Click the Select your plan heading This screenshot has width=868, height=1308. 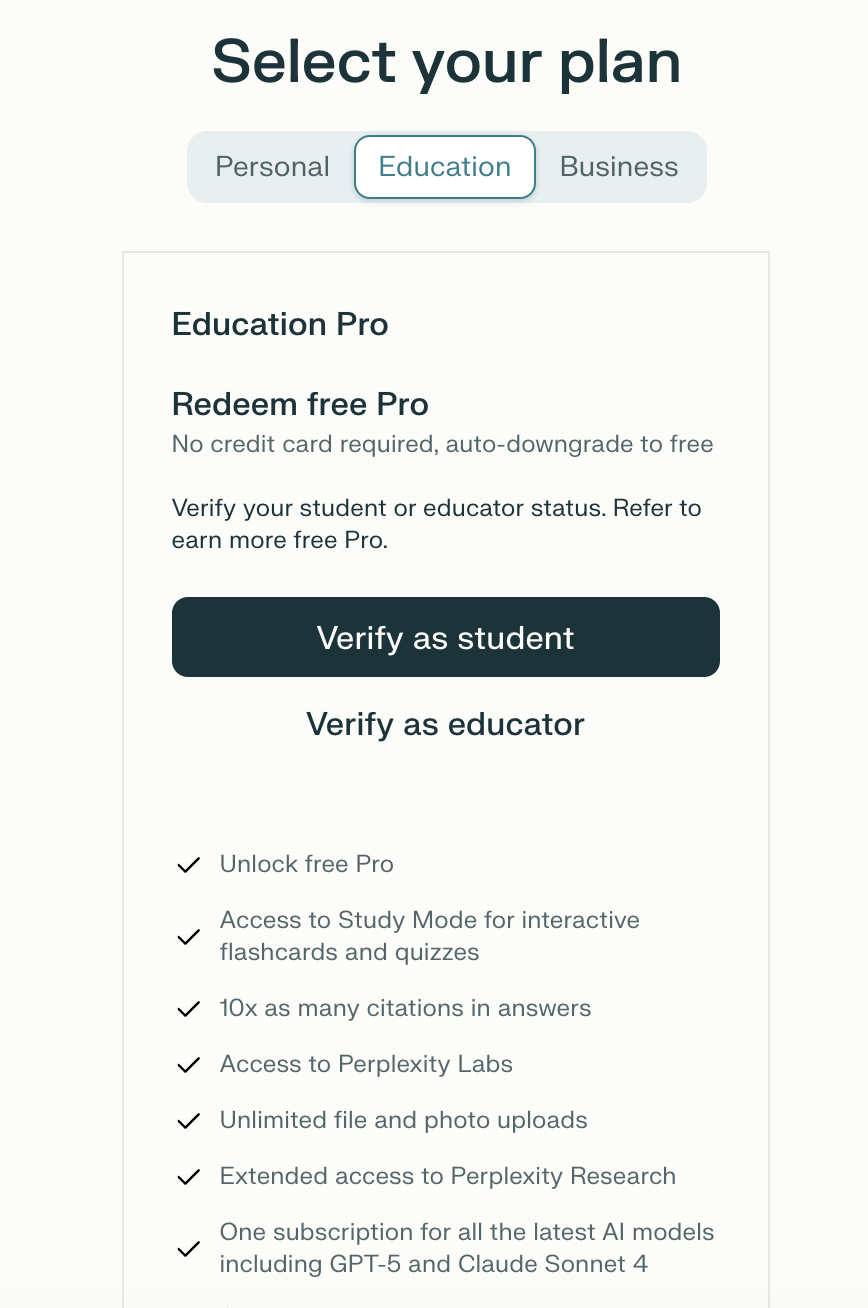pyautogui.click(x=446, y=61)
